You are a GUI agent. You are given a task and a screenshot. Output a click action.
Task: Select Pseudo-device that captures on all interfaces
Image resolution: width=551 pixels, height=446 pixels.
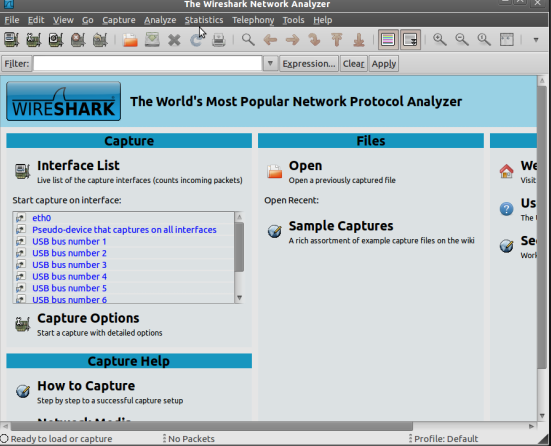pos(124,230)
